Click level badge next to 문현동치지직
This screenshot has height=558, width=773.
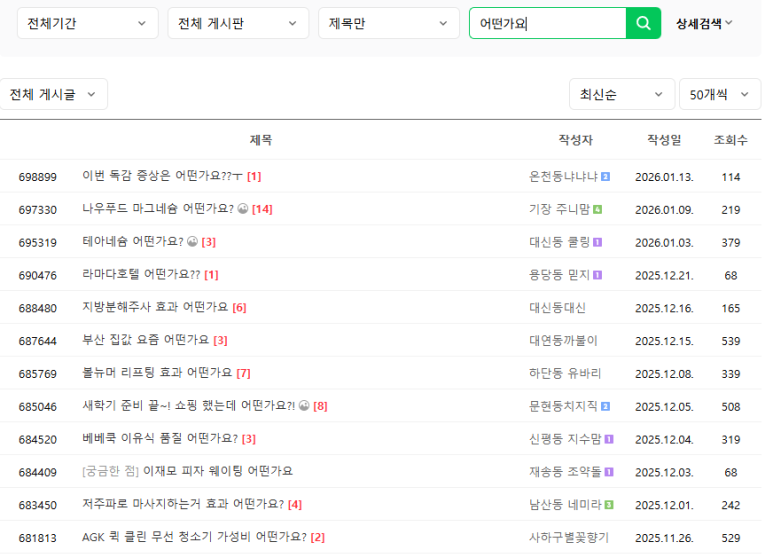pos(606,406)
